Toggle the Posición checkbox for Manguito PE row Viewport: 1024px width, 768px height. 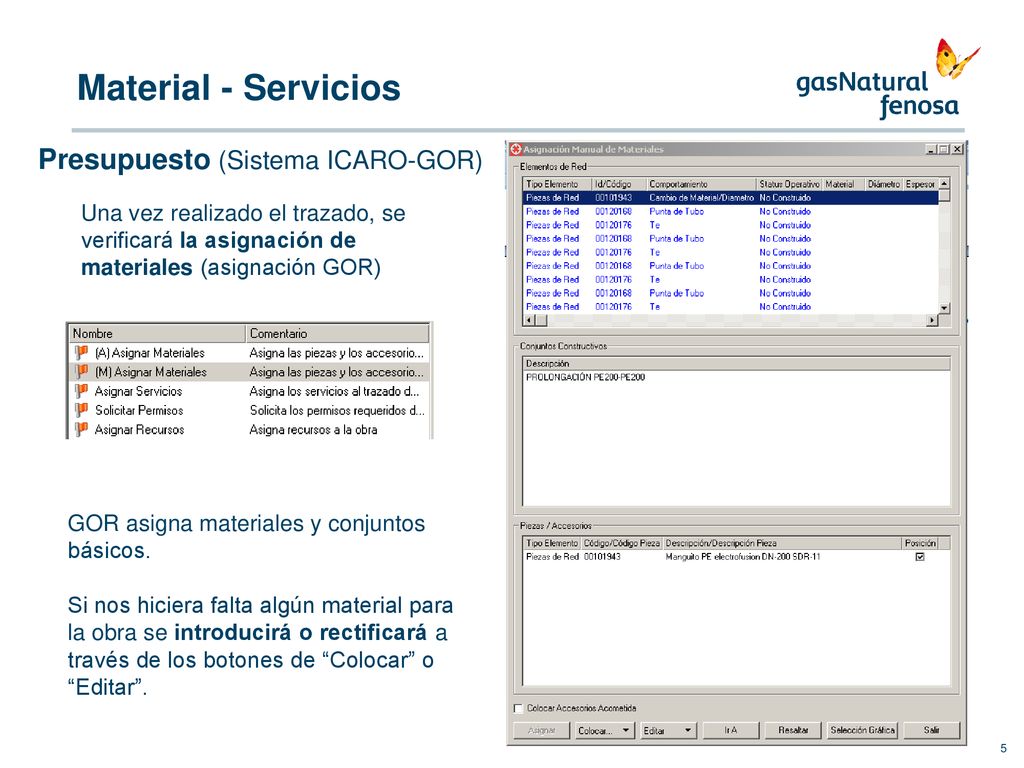tap(920, 557)
